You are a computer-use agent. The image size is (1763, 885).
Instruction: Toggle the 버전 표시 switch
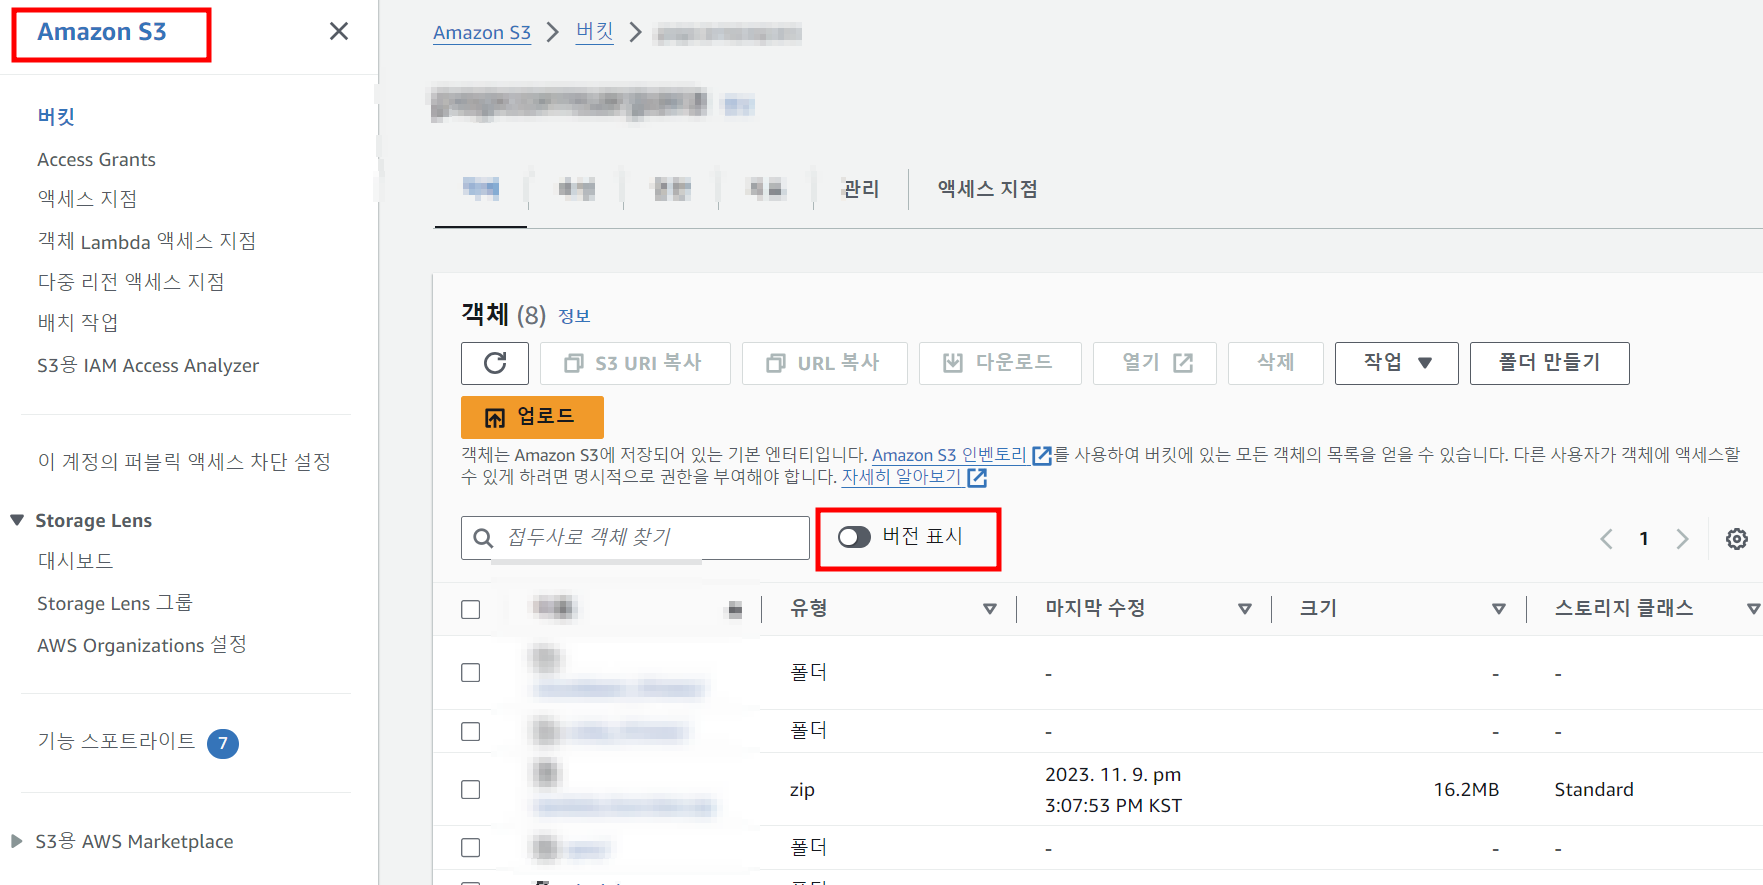[x=854, y=537]
